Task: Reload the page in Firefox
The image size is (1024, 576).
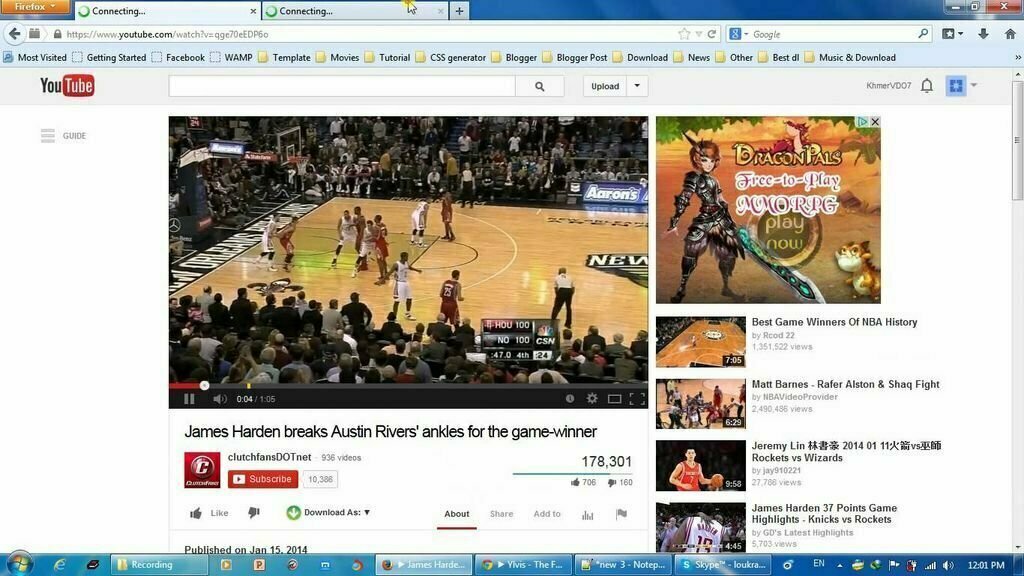Action: [712, 34]
